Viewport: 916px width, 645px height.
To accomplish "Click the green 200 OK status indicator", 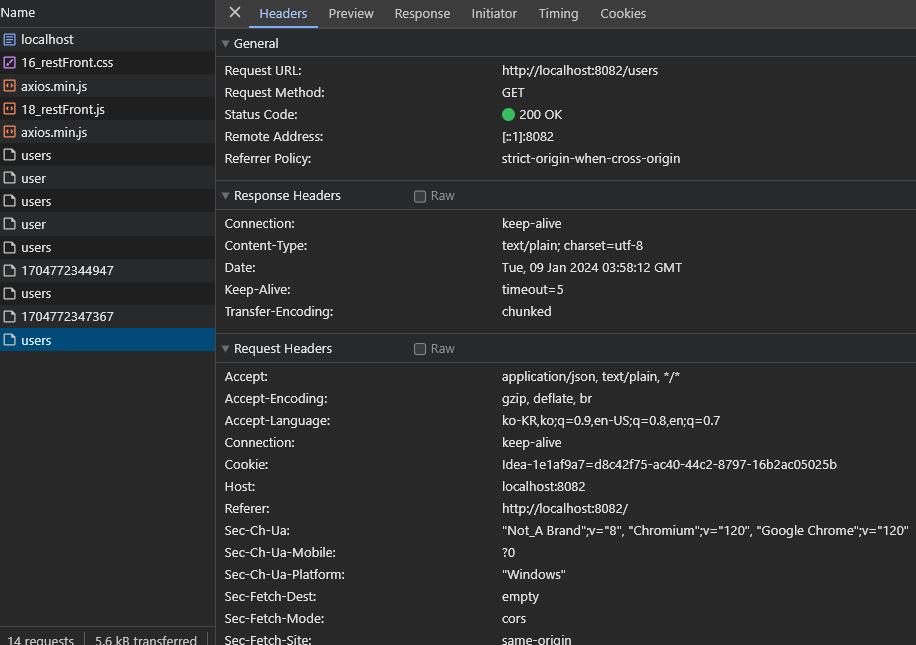I will (508, 115).
